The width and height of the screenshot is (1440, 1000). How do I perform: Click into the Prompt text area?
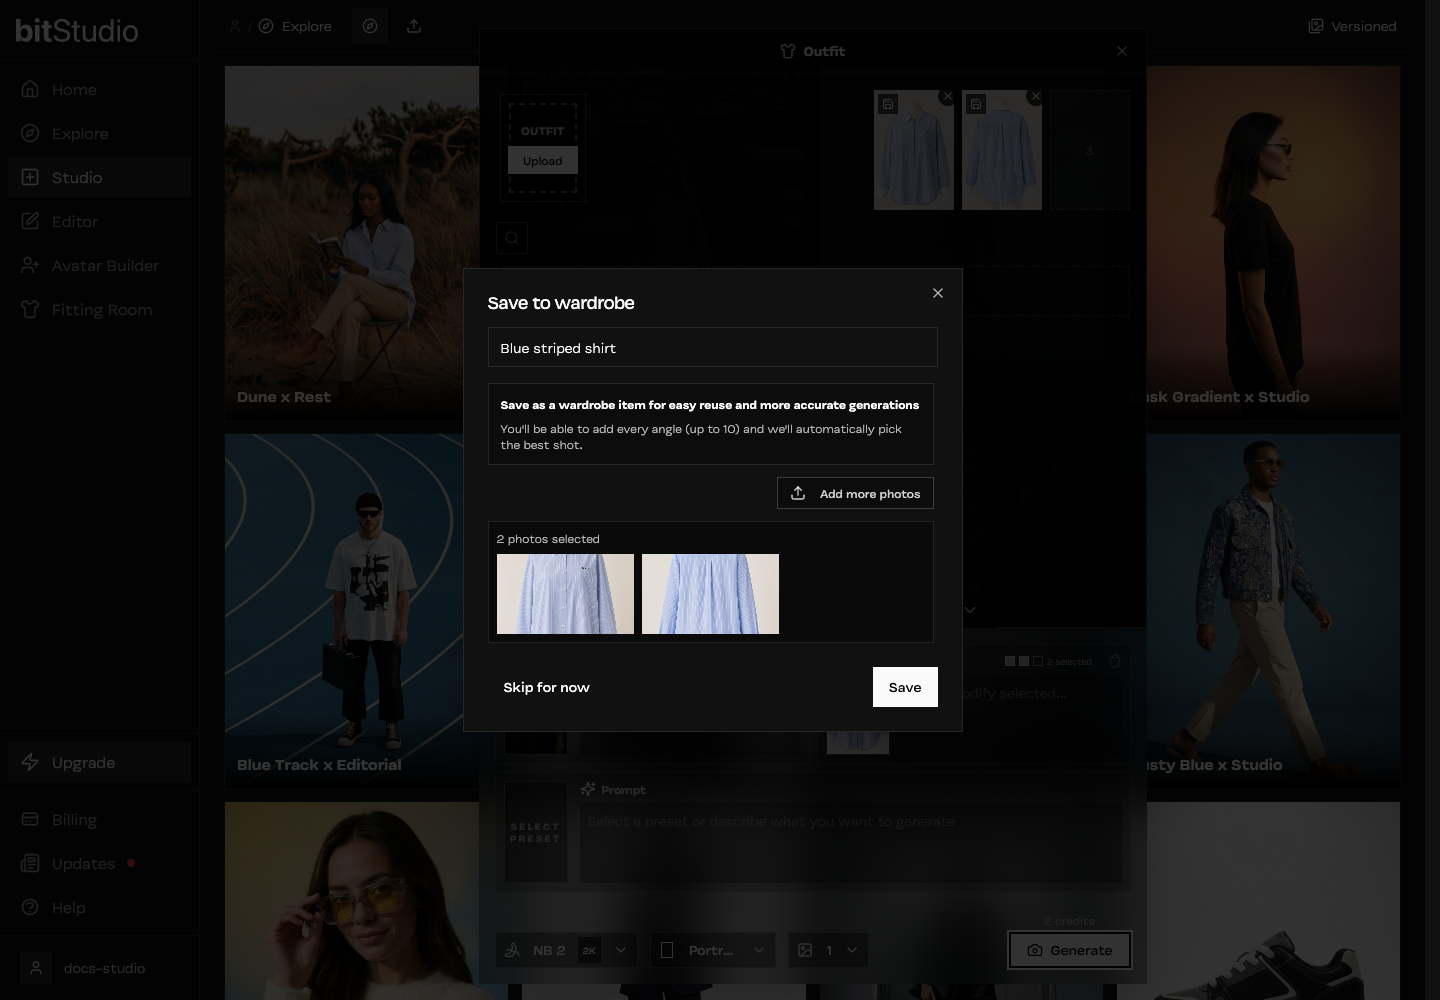(851, 845)
